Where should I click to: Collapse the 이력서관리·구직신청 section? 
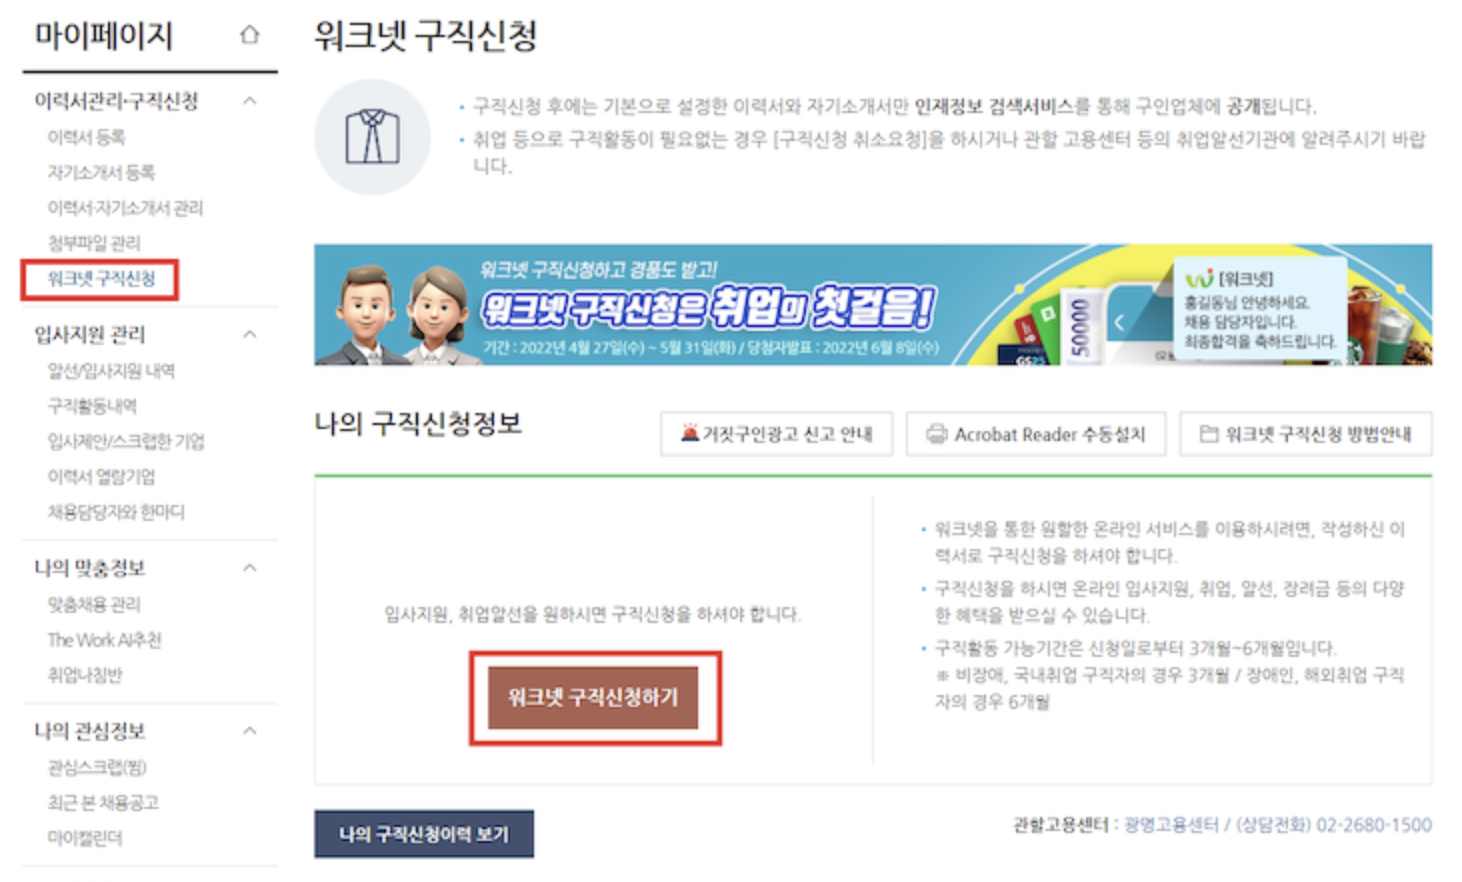tap(250, 100)
